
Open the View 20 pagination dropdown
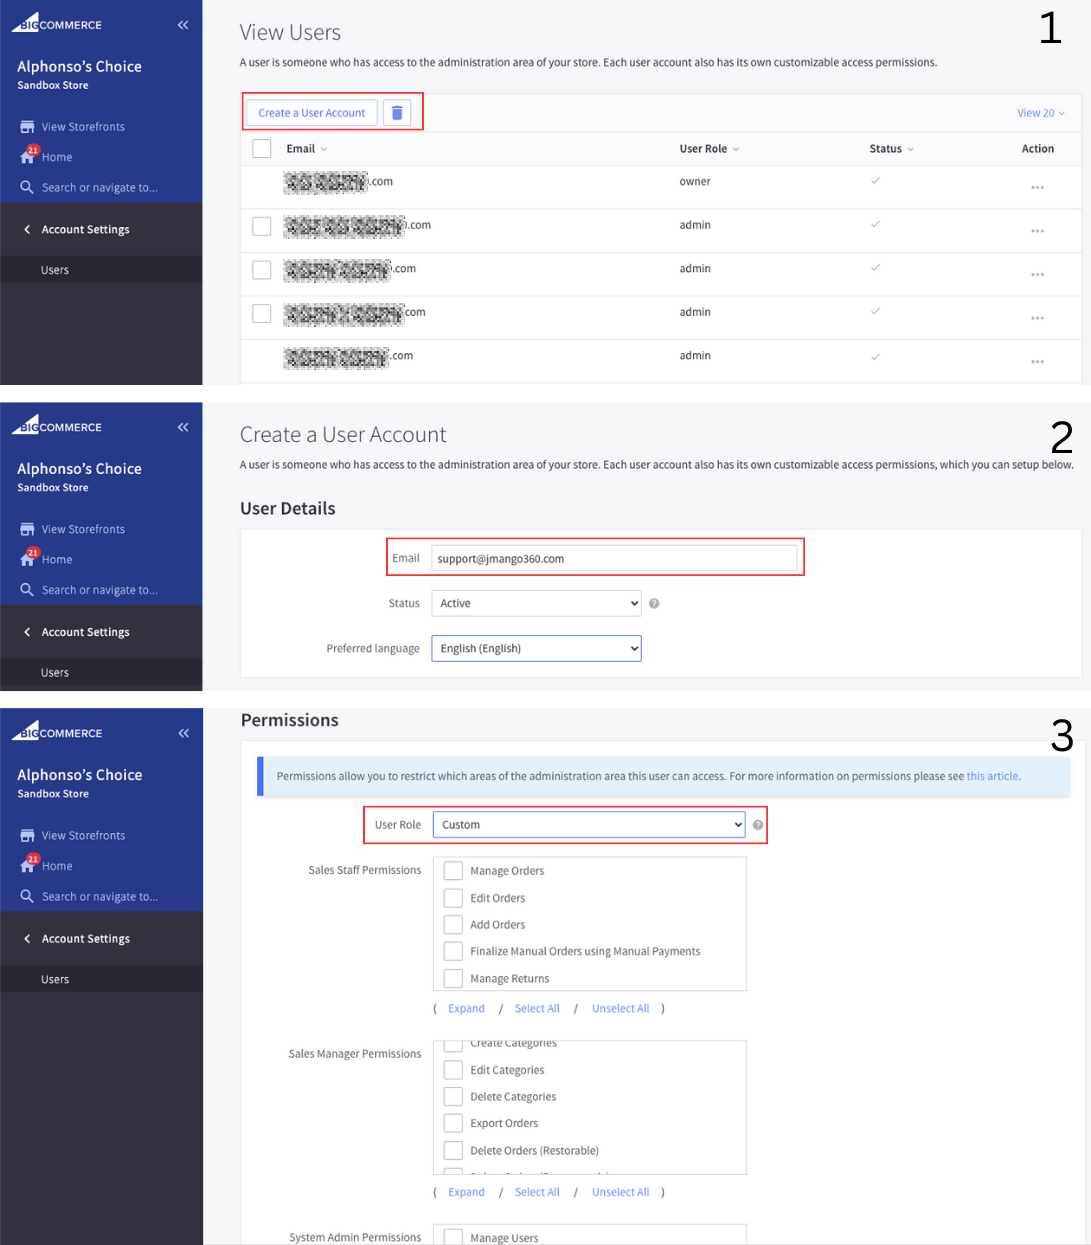(x=1040, y=113)
